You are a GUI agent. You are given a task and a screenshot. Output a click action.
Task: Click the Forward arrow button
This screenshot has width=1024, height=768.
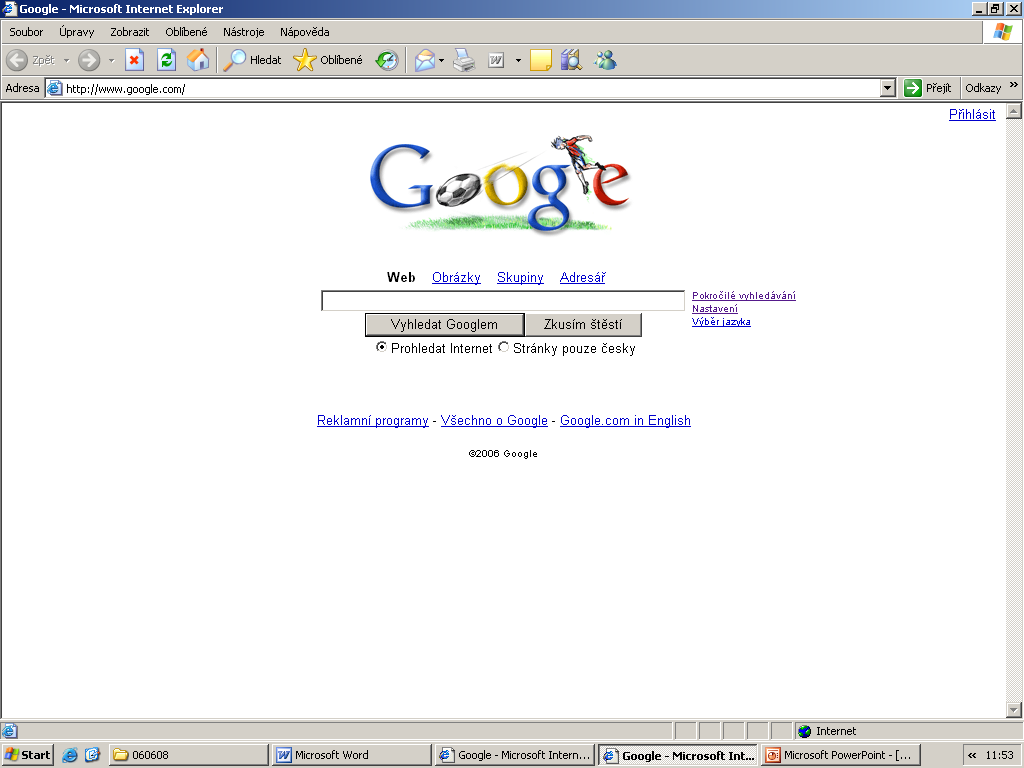coord(89,60)
